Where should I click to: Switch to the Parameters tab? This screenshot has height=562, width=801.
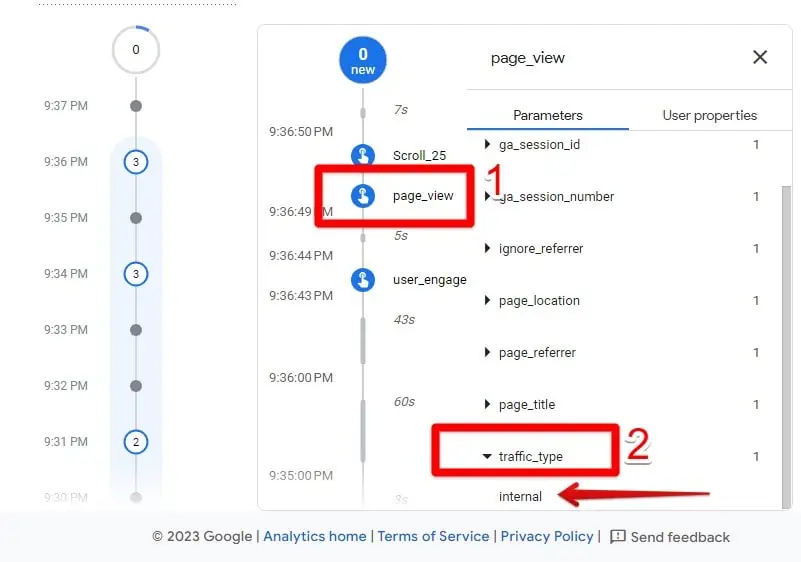tap(547, 115)
